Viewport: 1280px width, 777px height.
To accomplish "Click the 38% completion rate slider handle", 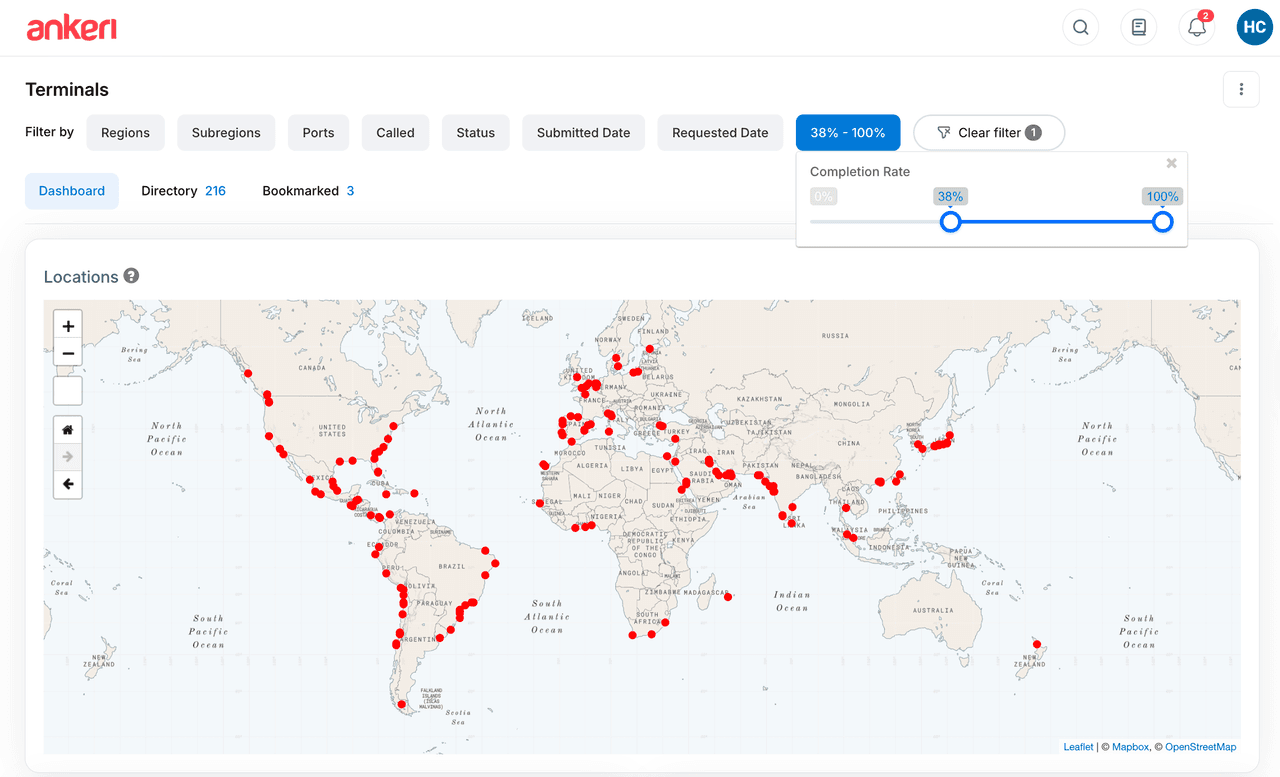I will click(951, 222).
